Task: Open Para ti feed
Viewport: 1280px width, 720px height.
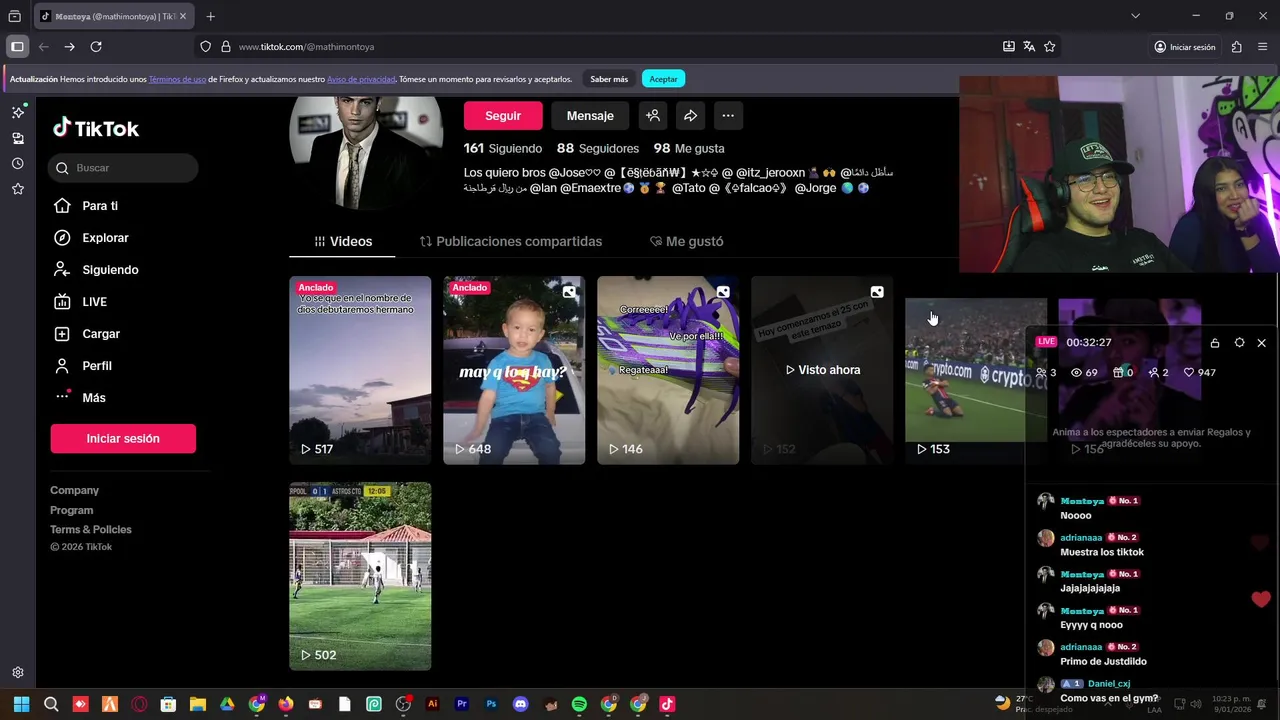Action: coord(100,206)
